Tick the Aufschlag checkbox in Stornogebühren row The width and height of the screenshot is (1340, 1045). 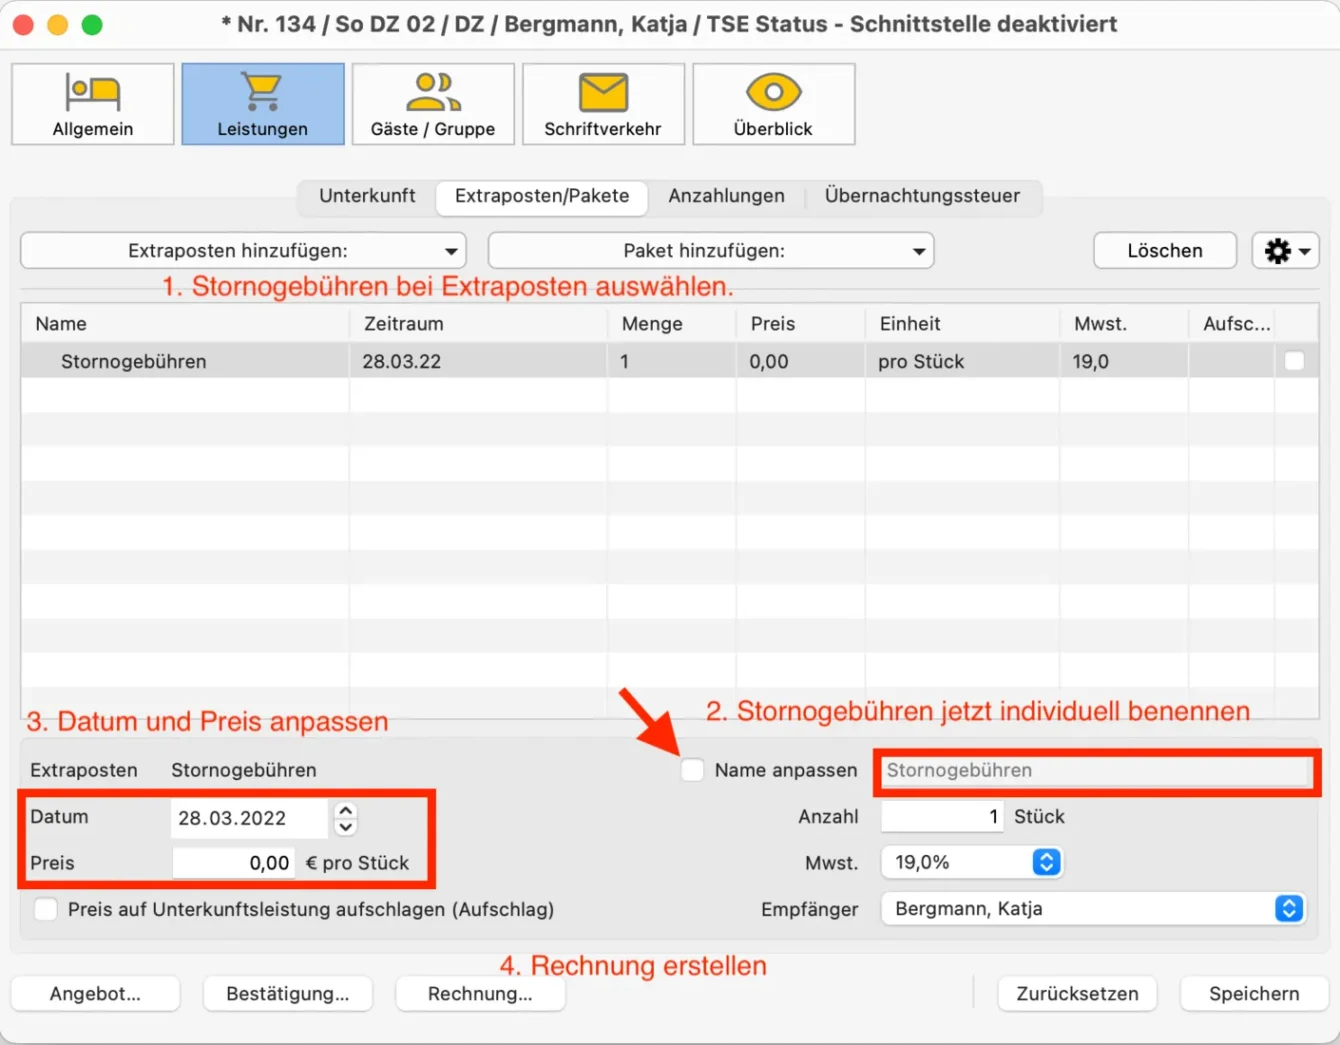tap(1294, 361)
